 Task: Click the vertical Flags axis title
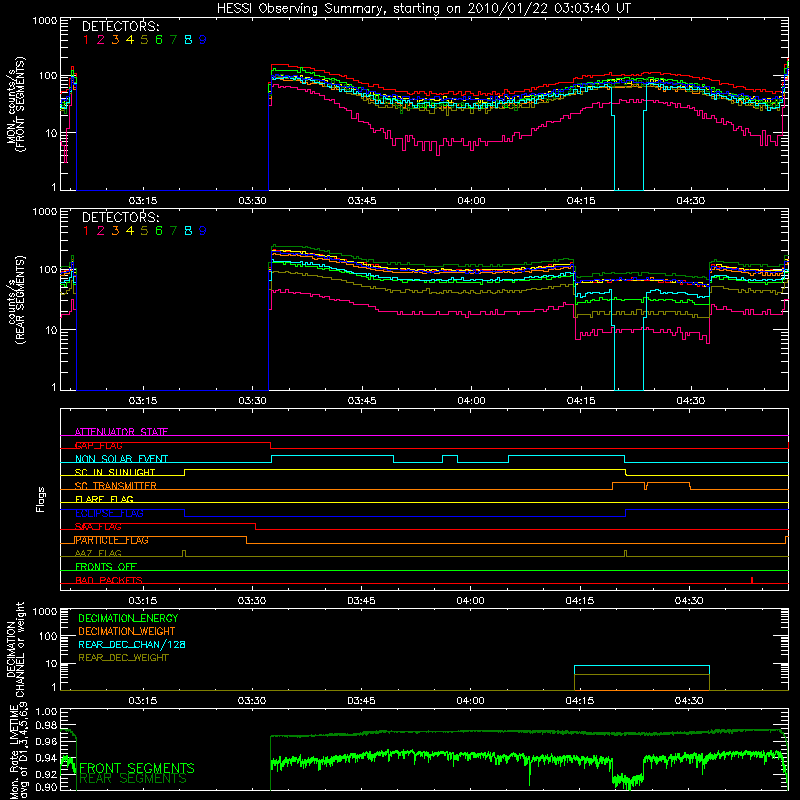pyautogui.click(x=41, y=499)
